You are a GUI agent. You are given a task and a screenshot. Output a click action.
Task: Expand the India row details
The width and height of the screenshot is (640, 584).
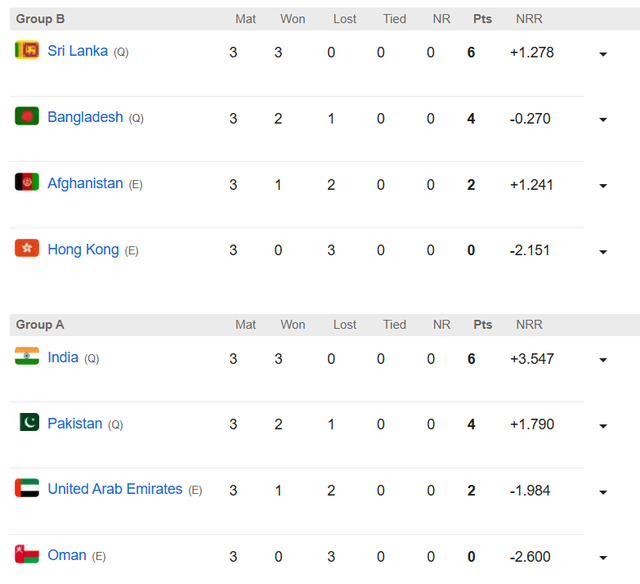coord(603,360)
